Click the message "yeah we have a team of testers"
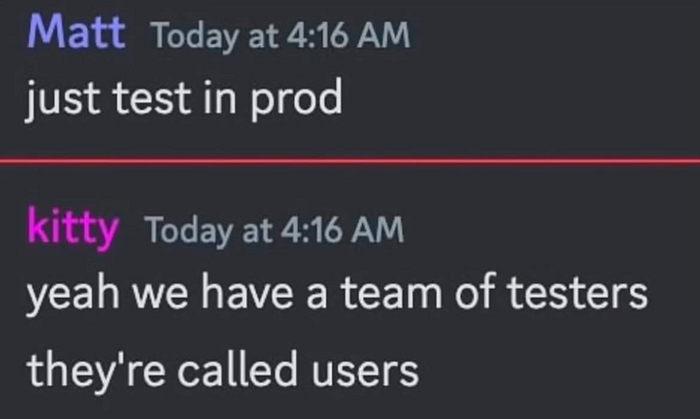 point(336,296)
